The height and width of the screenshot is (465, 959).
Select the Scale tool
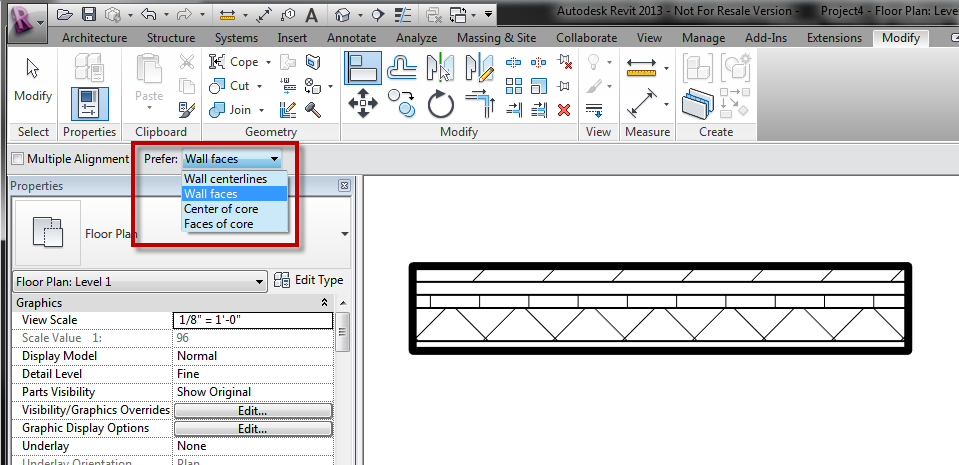(539, 86)
